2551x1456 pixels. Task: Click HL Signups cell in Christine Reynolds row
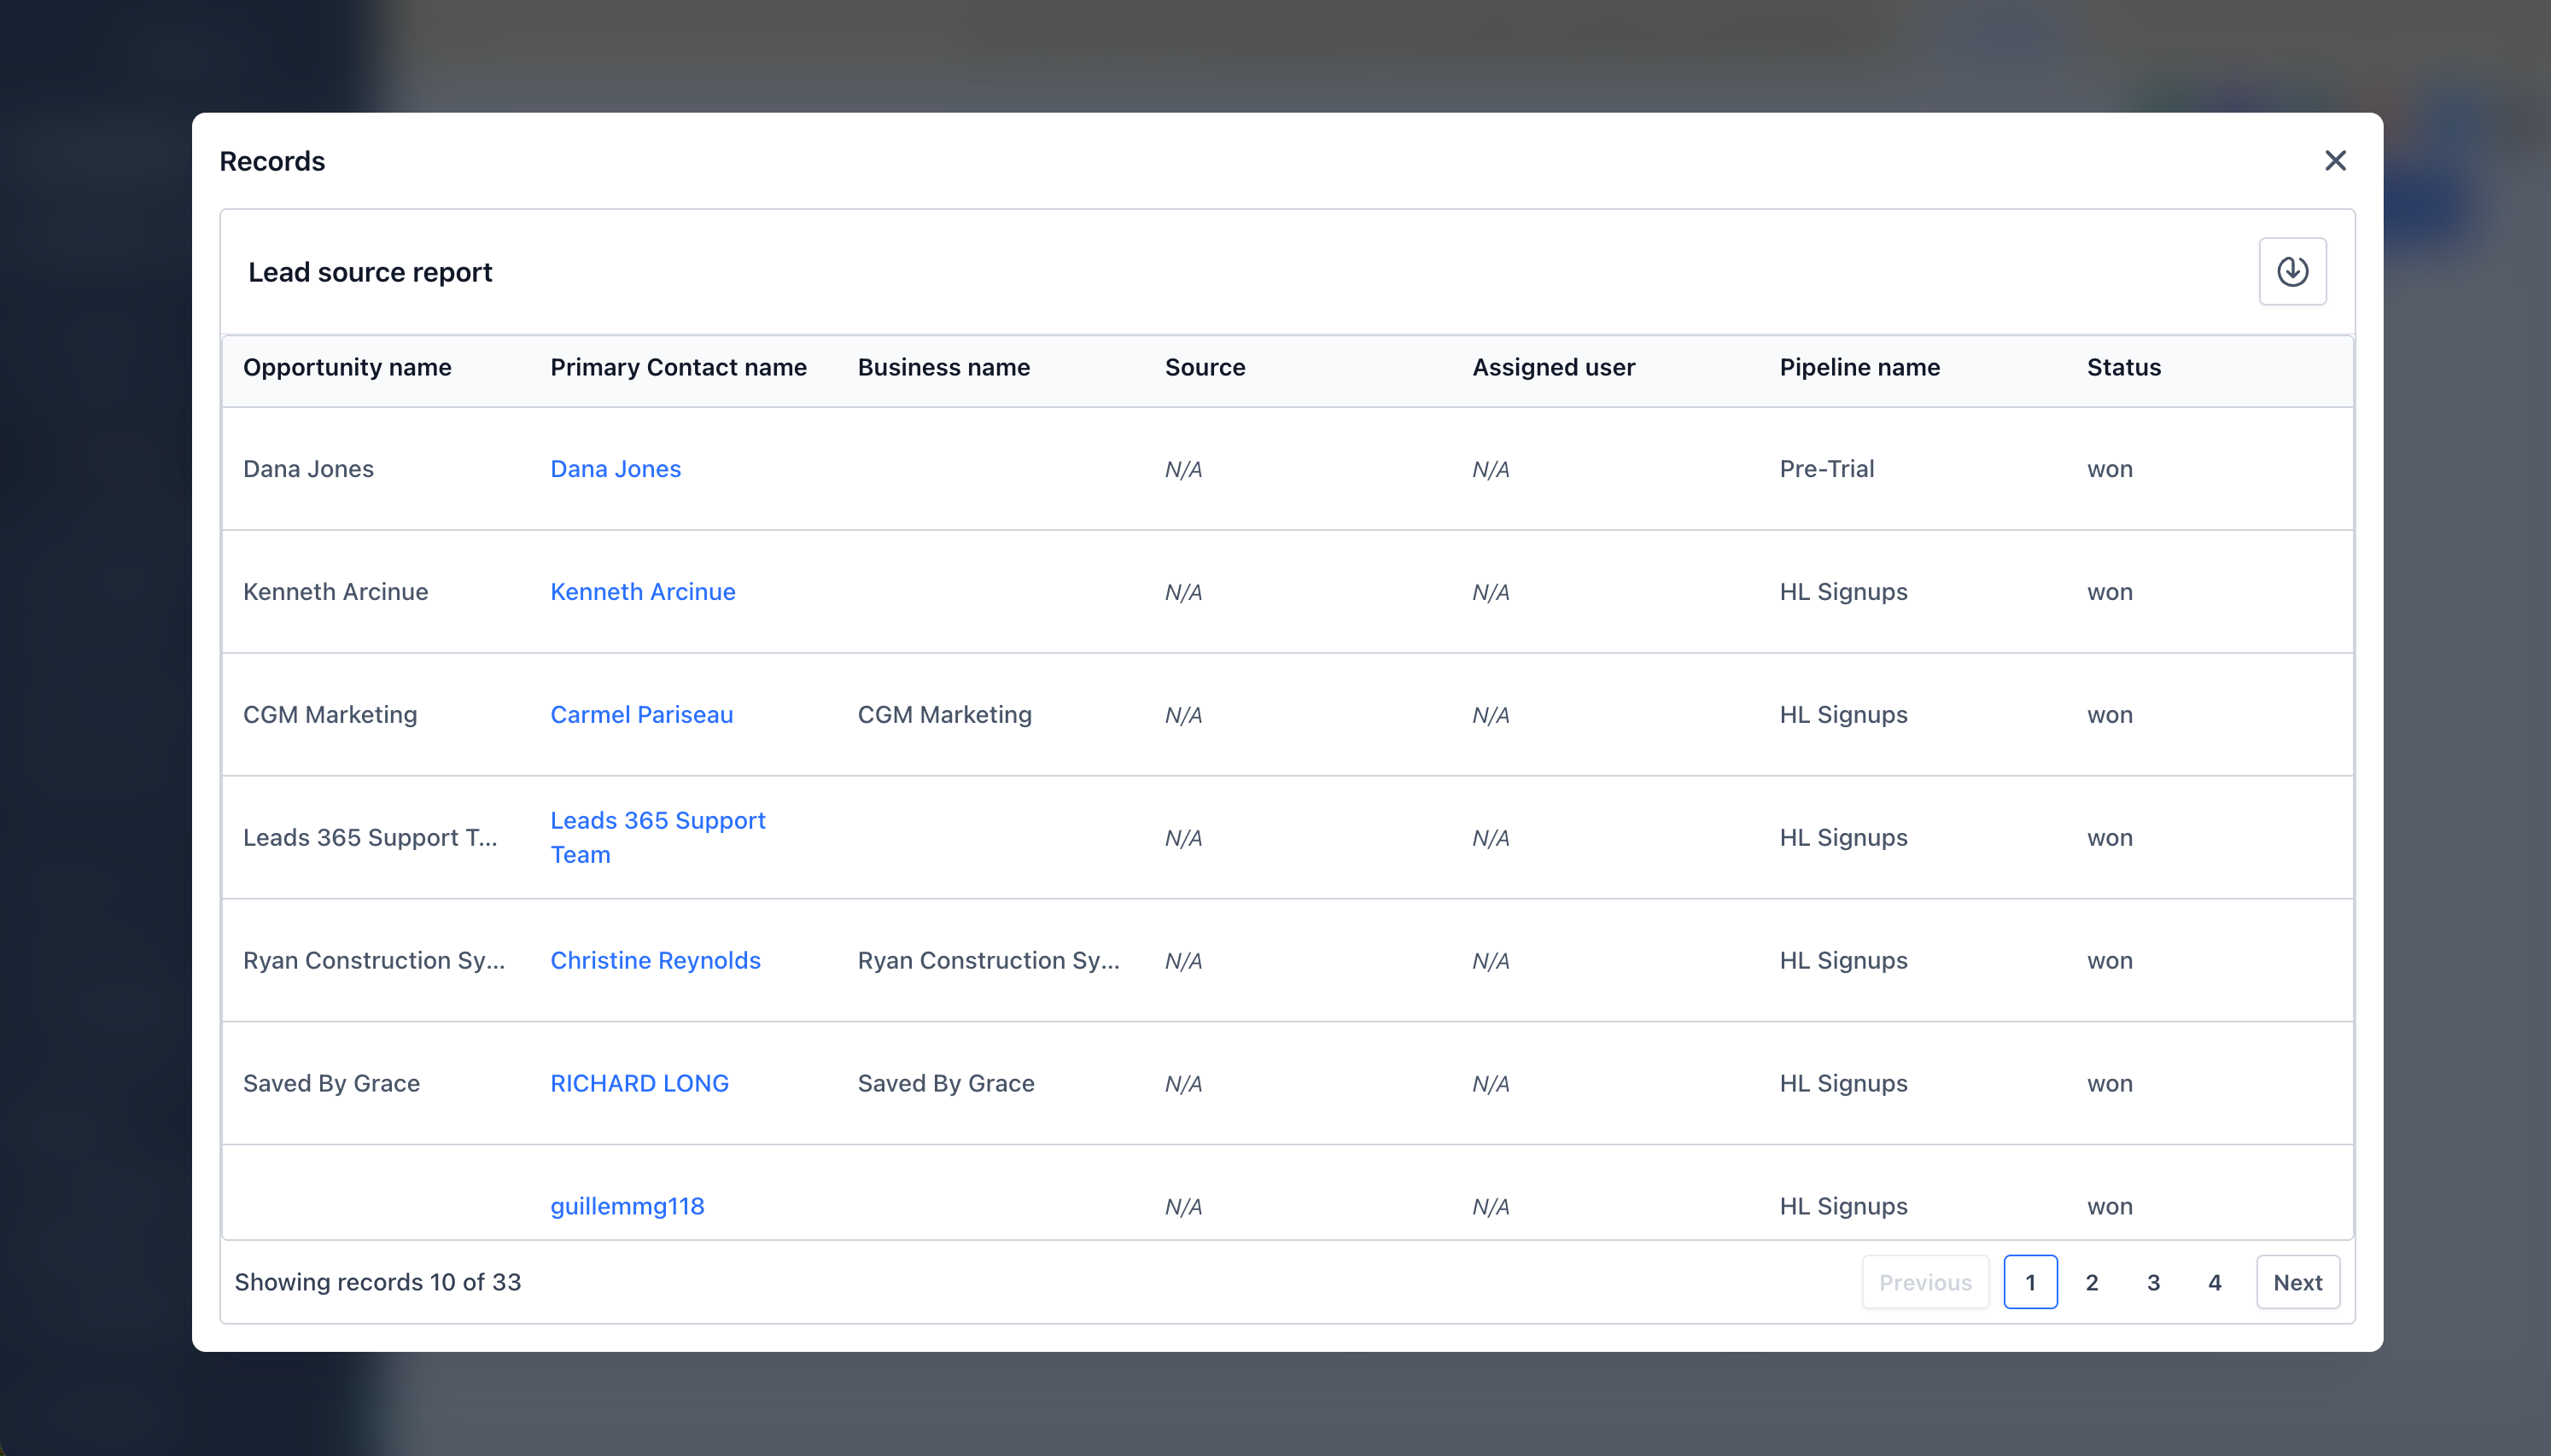click(1843, 961)
